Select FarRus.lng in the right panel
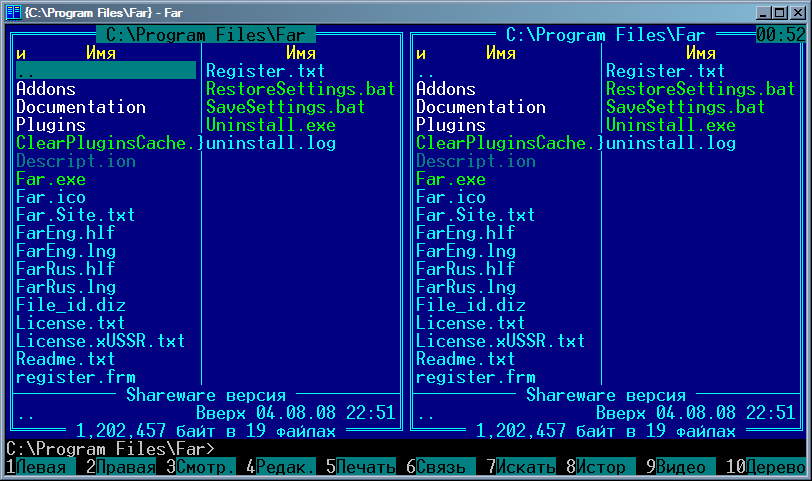Screen dimensions: 812x481 click(466, 287)
